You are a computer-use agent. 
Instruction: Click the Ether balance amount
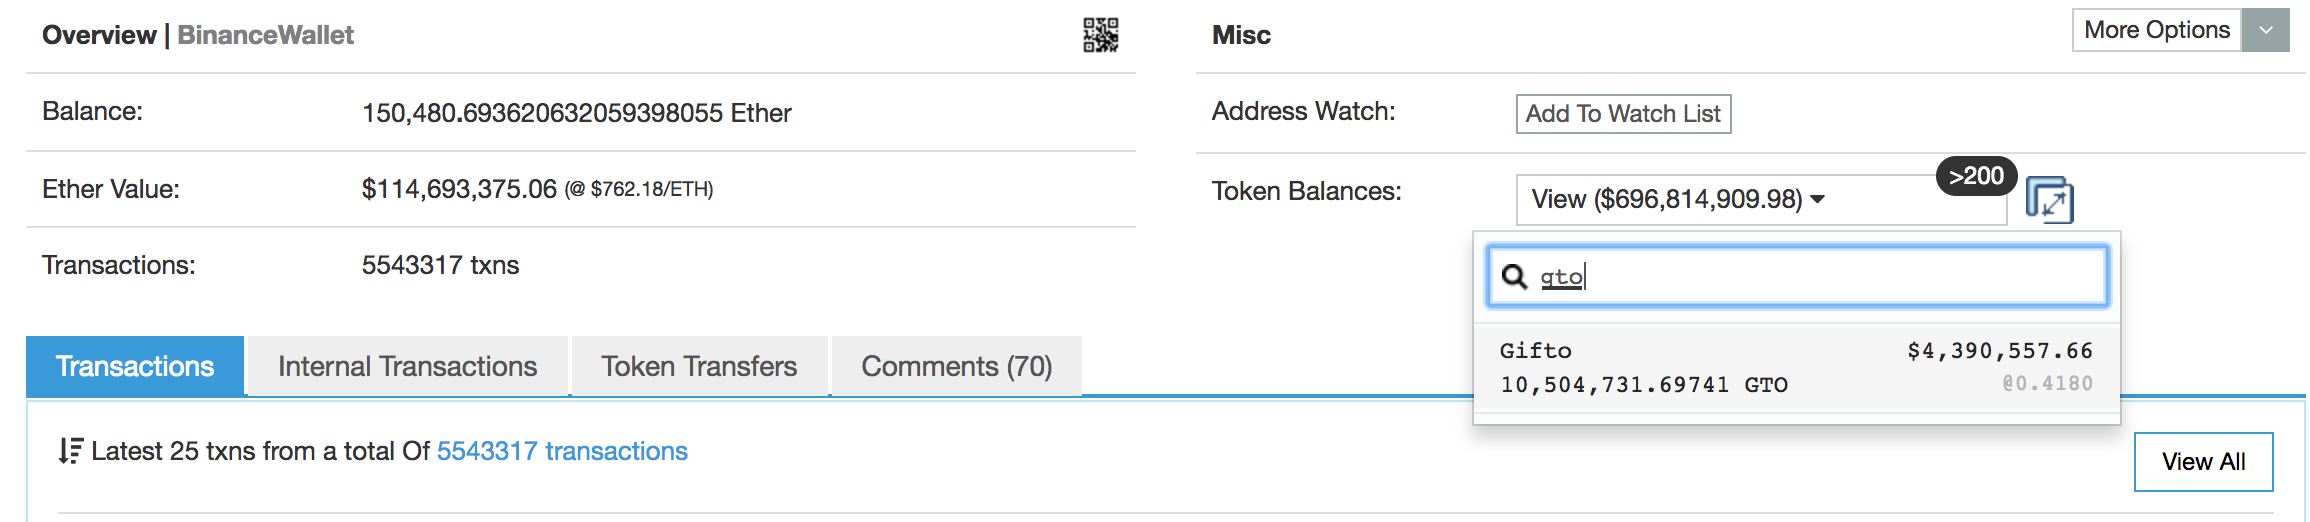point(576,113)
